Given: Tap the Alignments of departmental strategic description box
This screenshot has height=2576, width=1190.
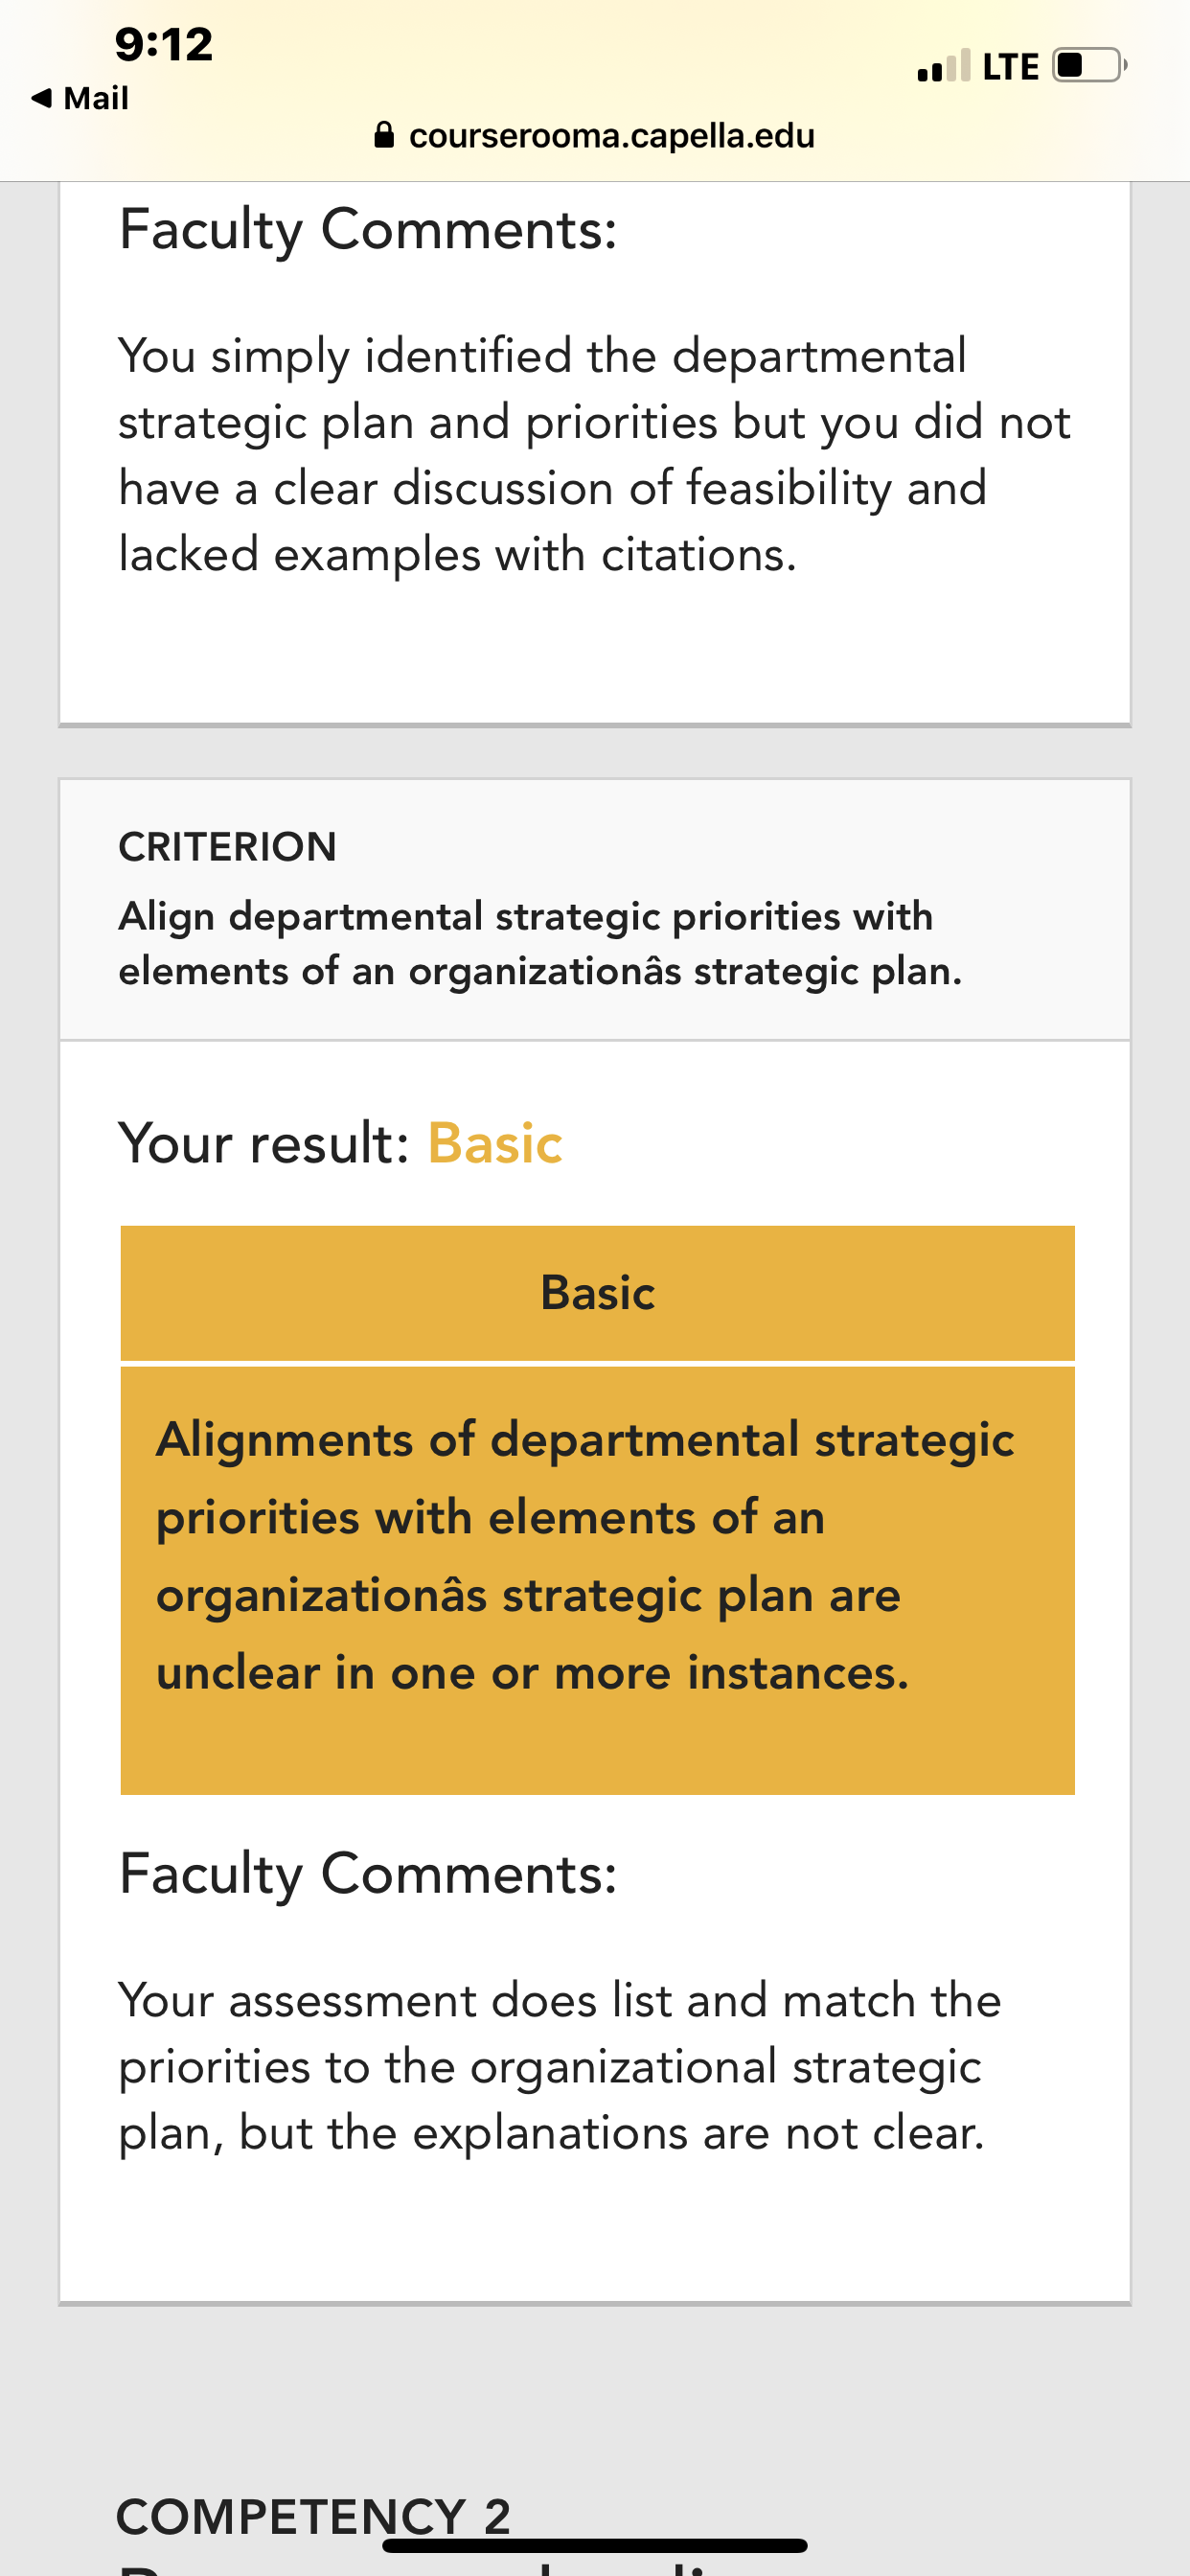Looking at the screenshot, I should (x=598, y=1581).
